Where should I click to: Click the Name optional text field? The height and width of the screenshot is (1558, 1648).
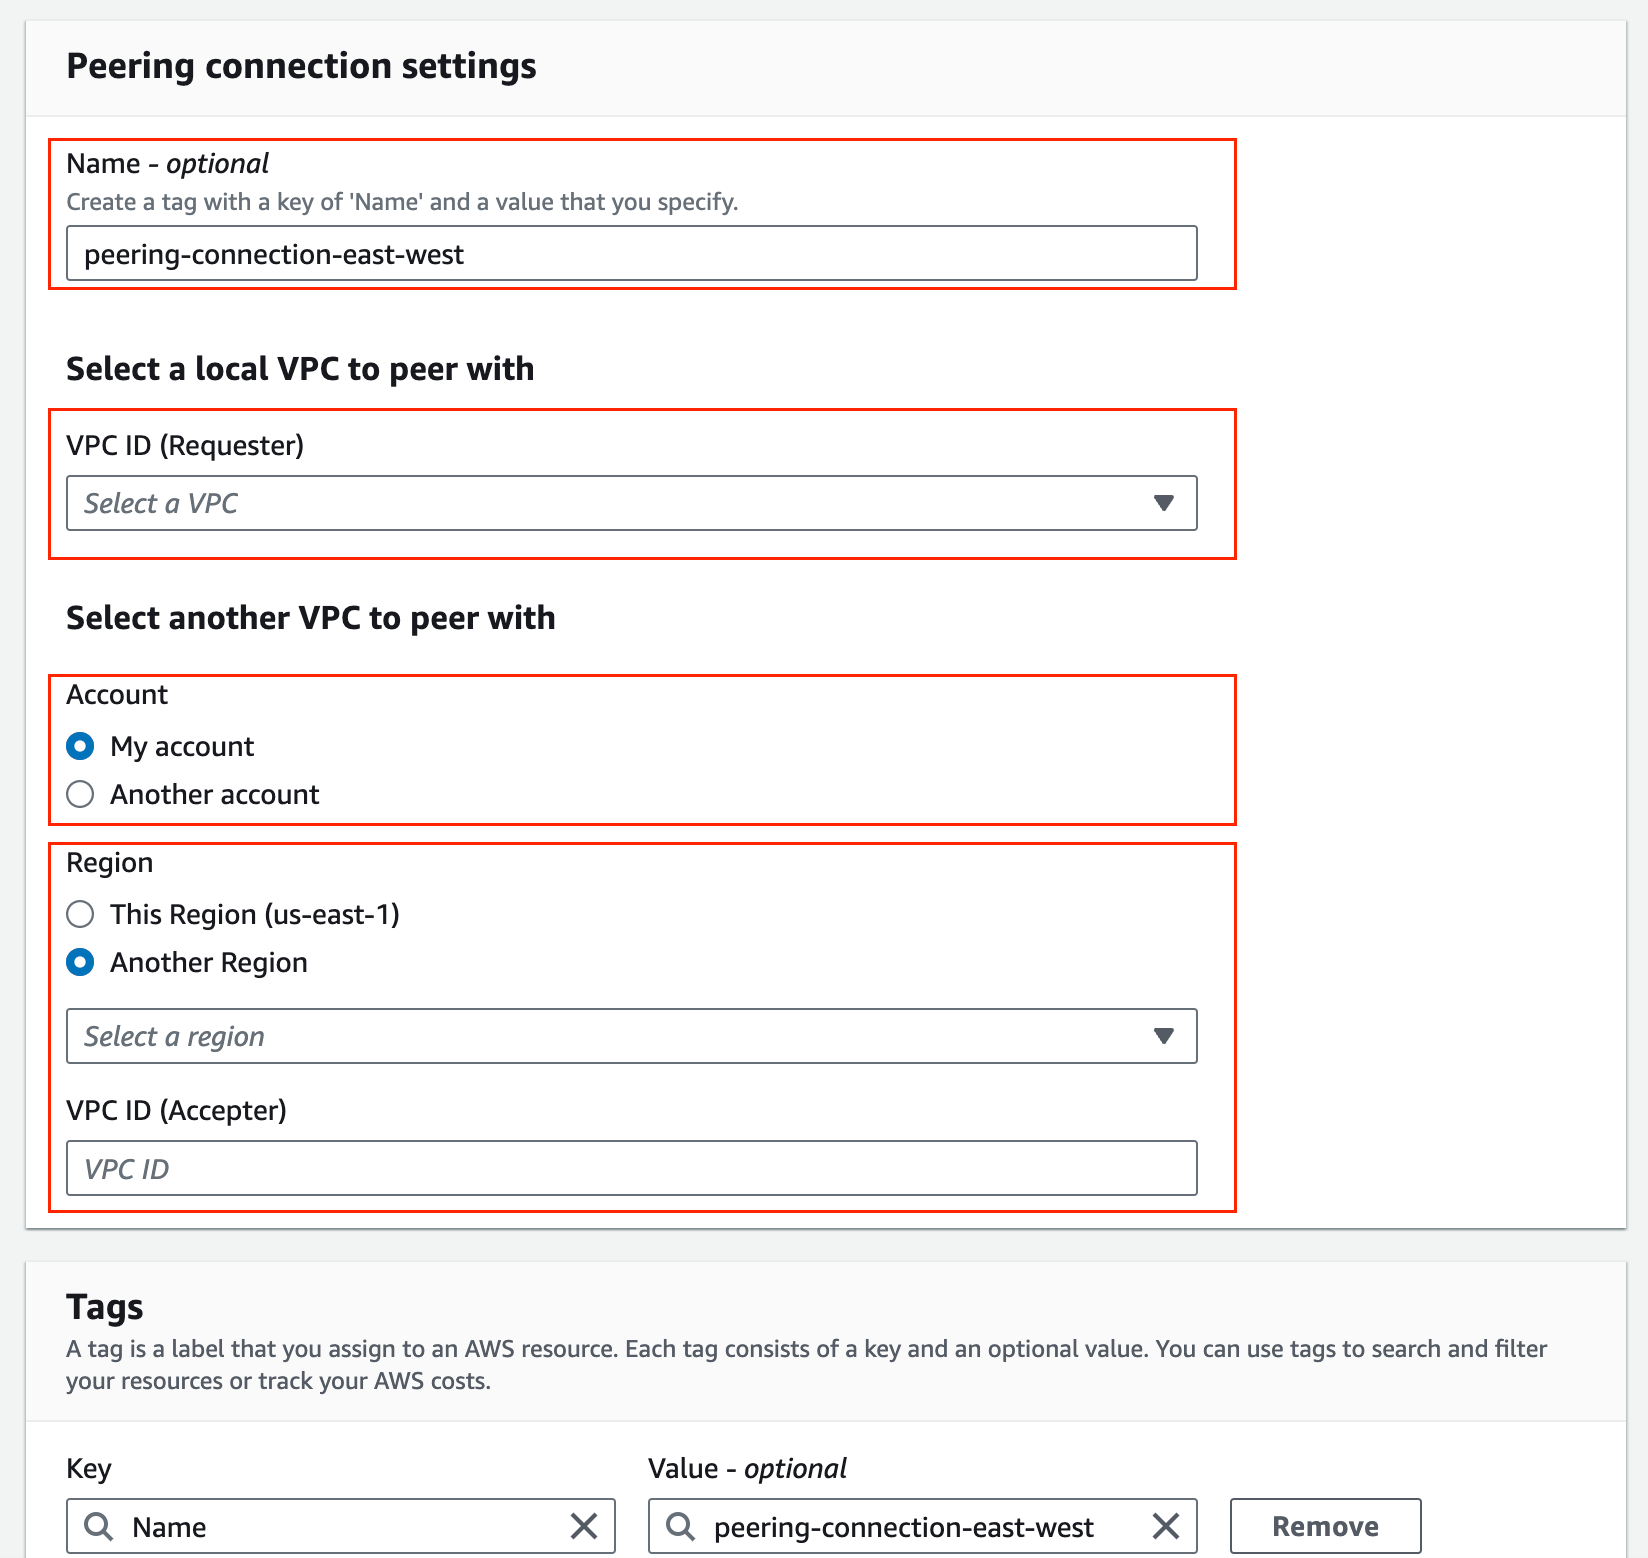click(x=630, y=254)
